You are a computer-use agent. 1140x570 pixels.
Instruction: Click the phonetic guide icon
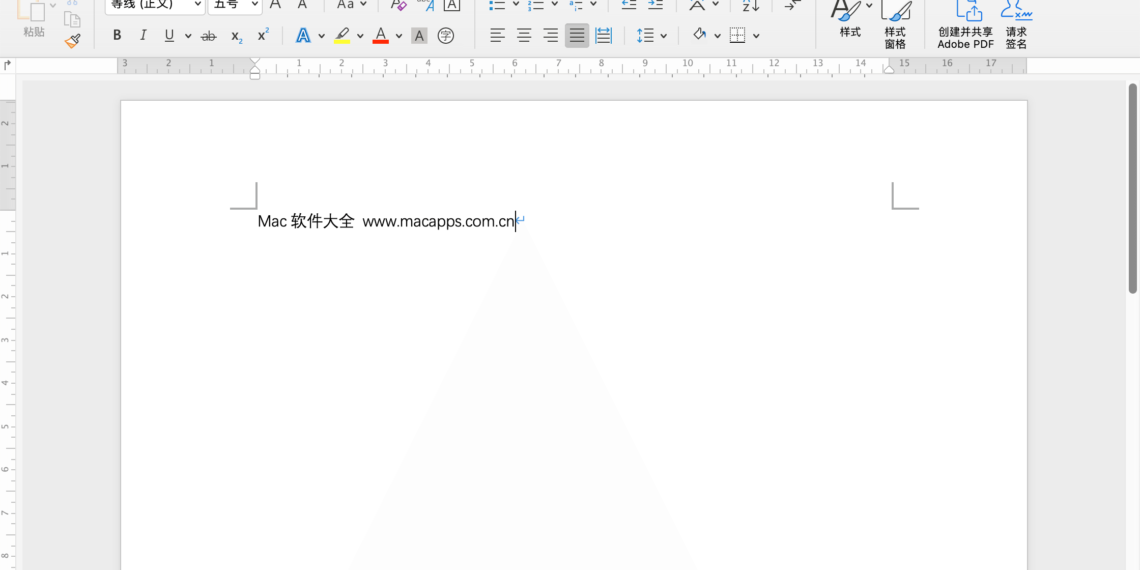pos(425,5)
